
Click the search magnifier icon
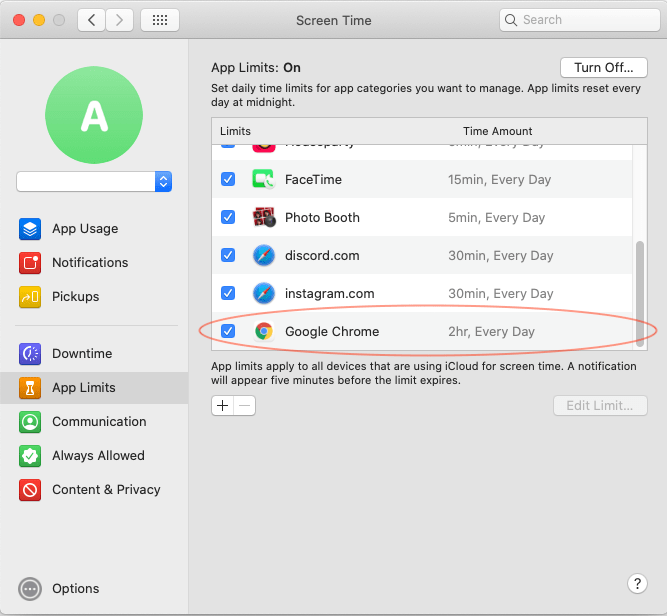pyautogui.click(x=511, y=20)
